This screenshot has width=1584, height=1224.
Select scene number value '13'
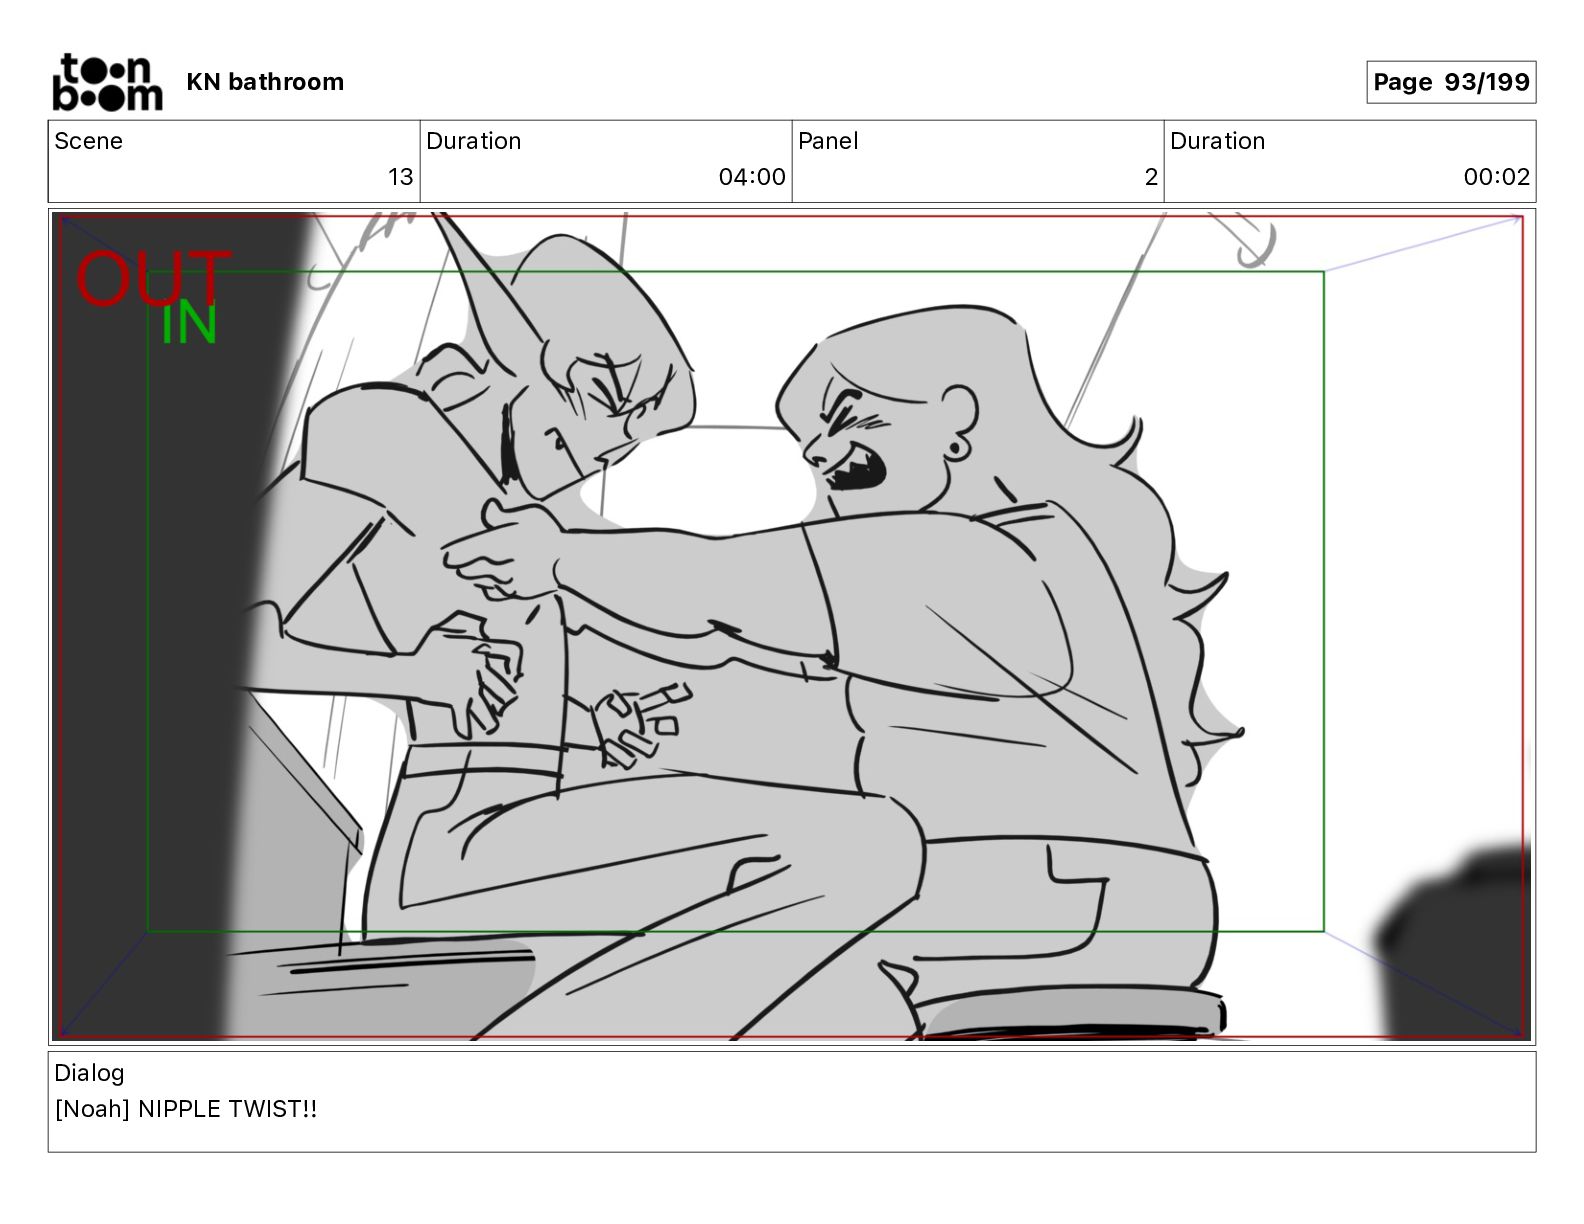[400, 177]
